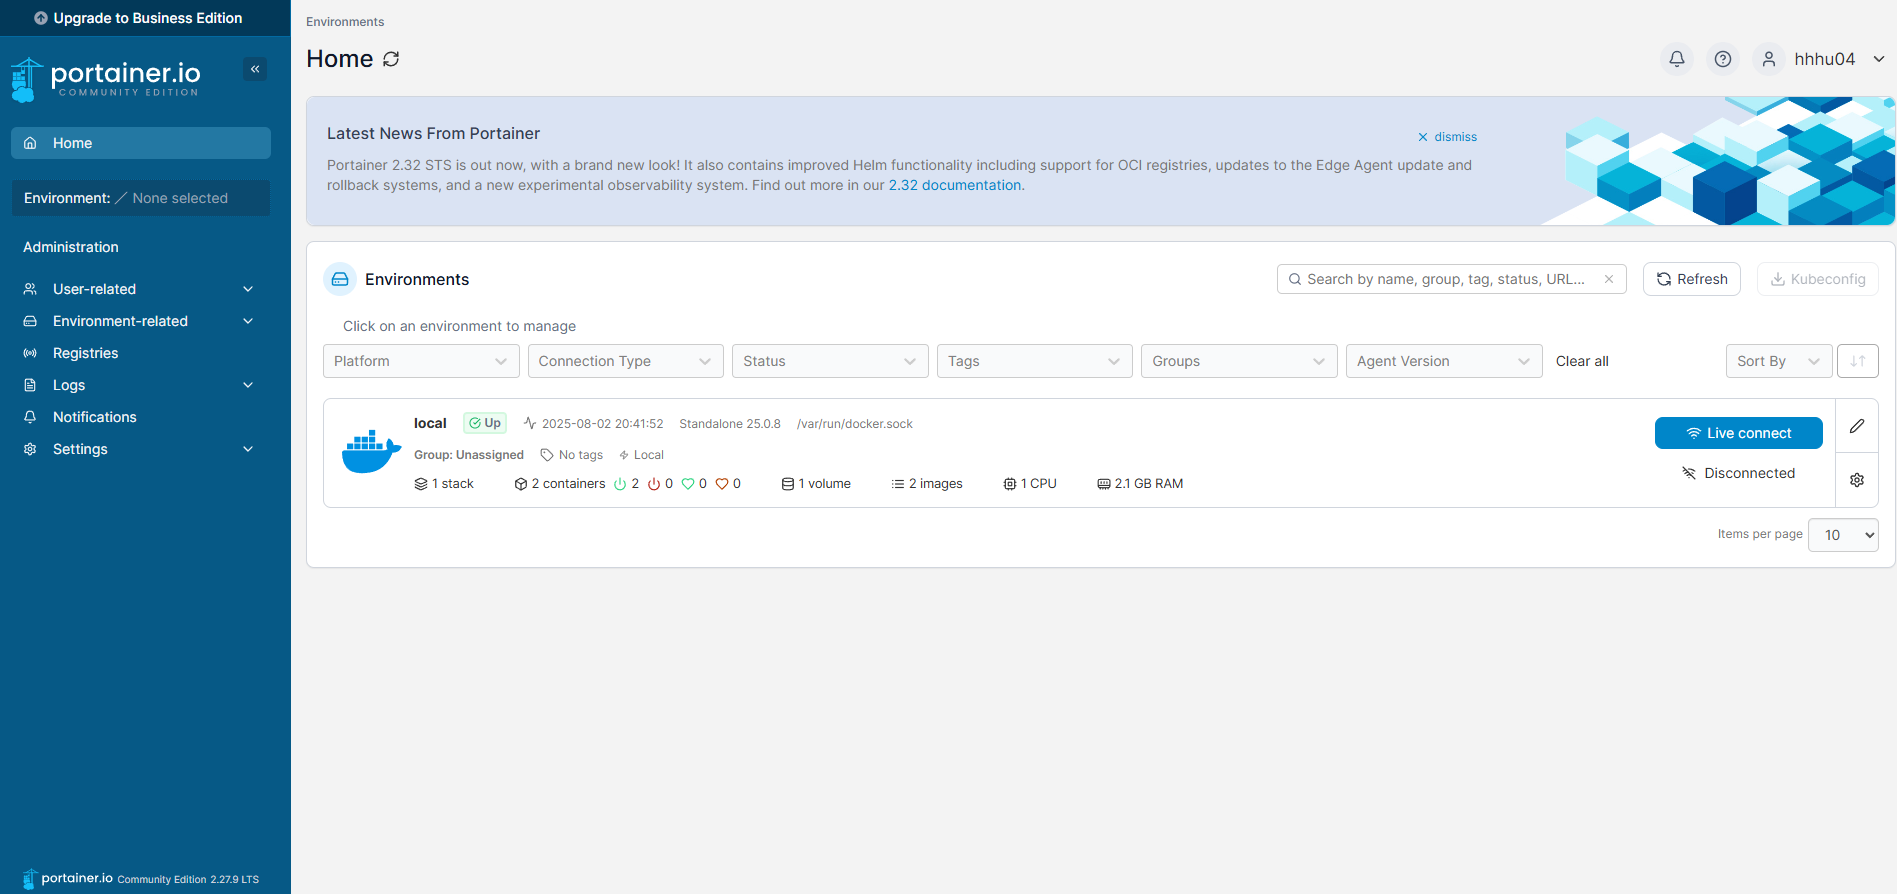Collapse the sidebar with double-chevron icon
Image resolution: width=1897 pixels, height=894 pixels.
(x=255, y=69)
